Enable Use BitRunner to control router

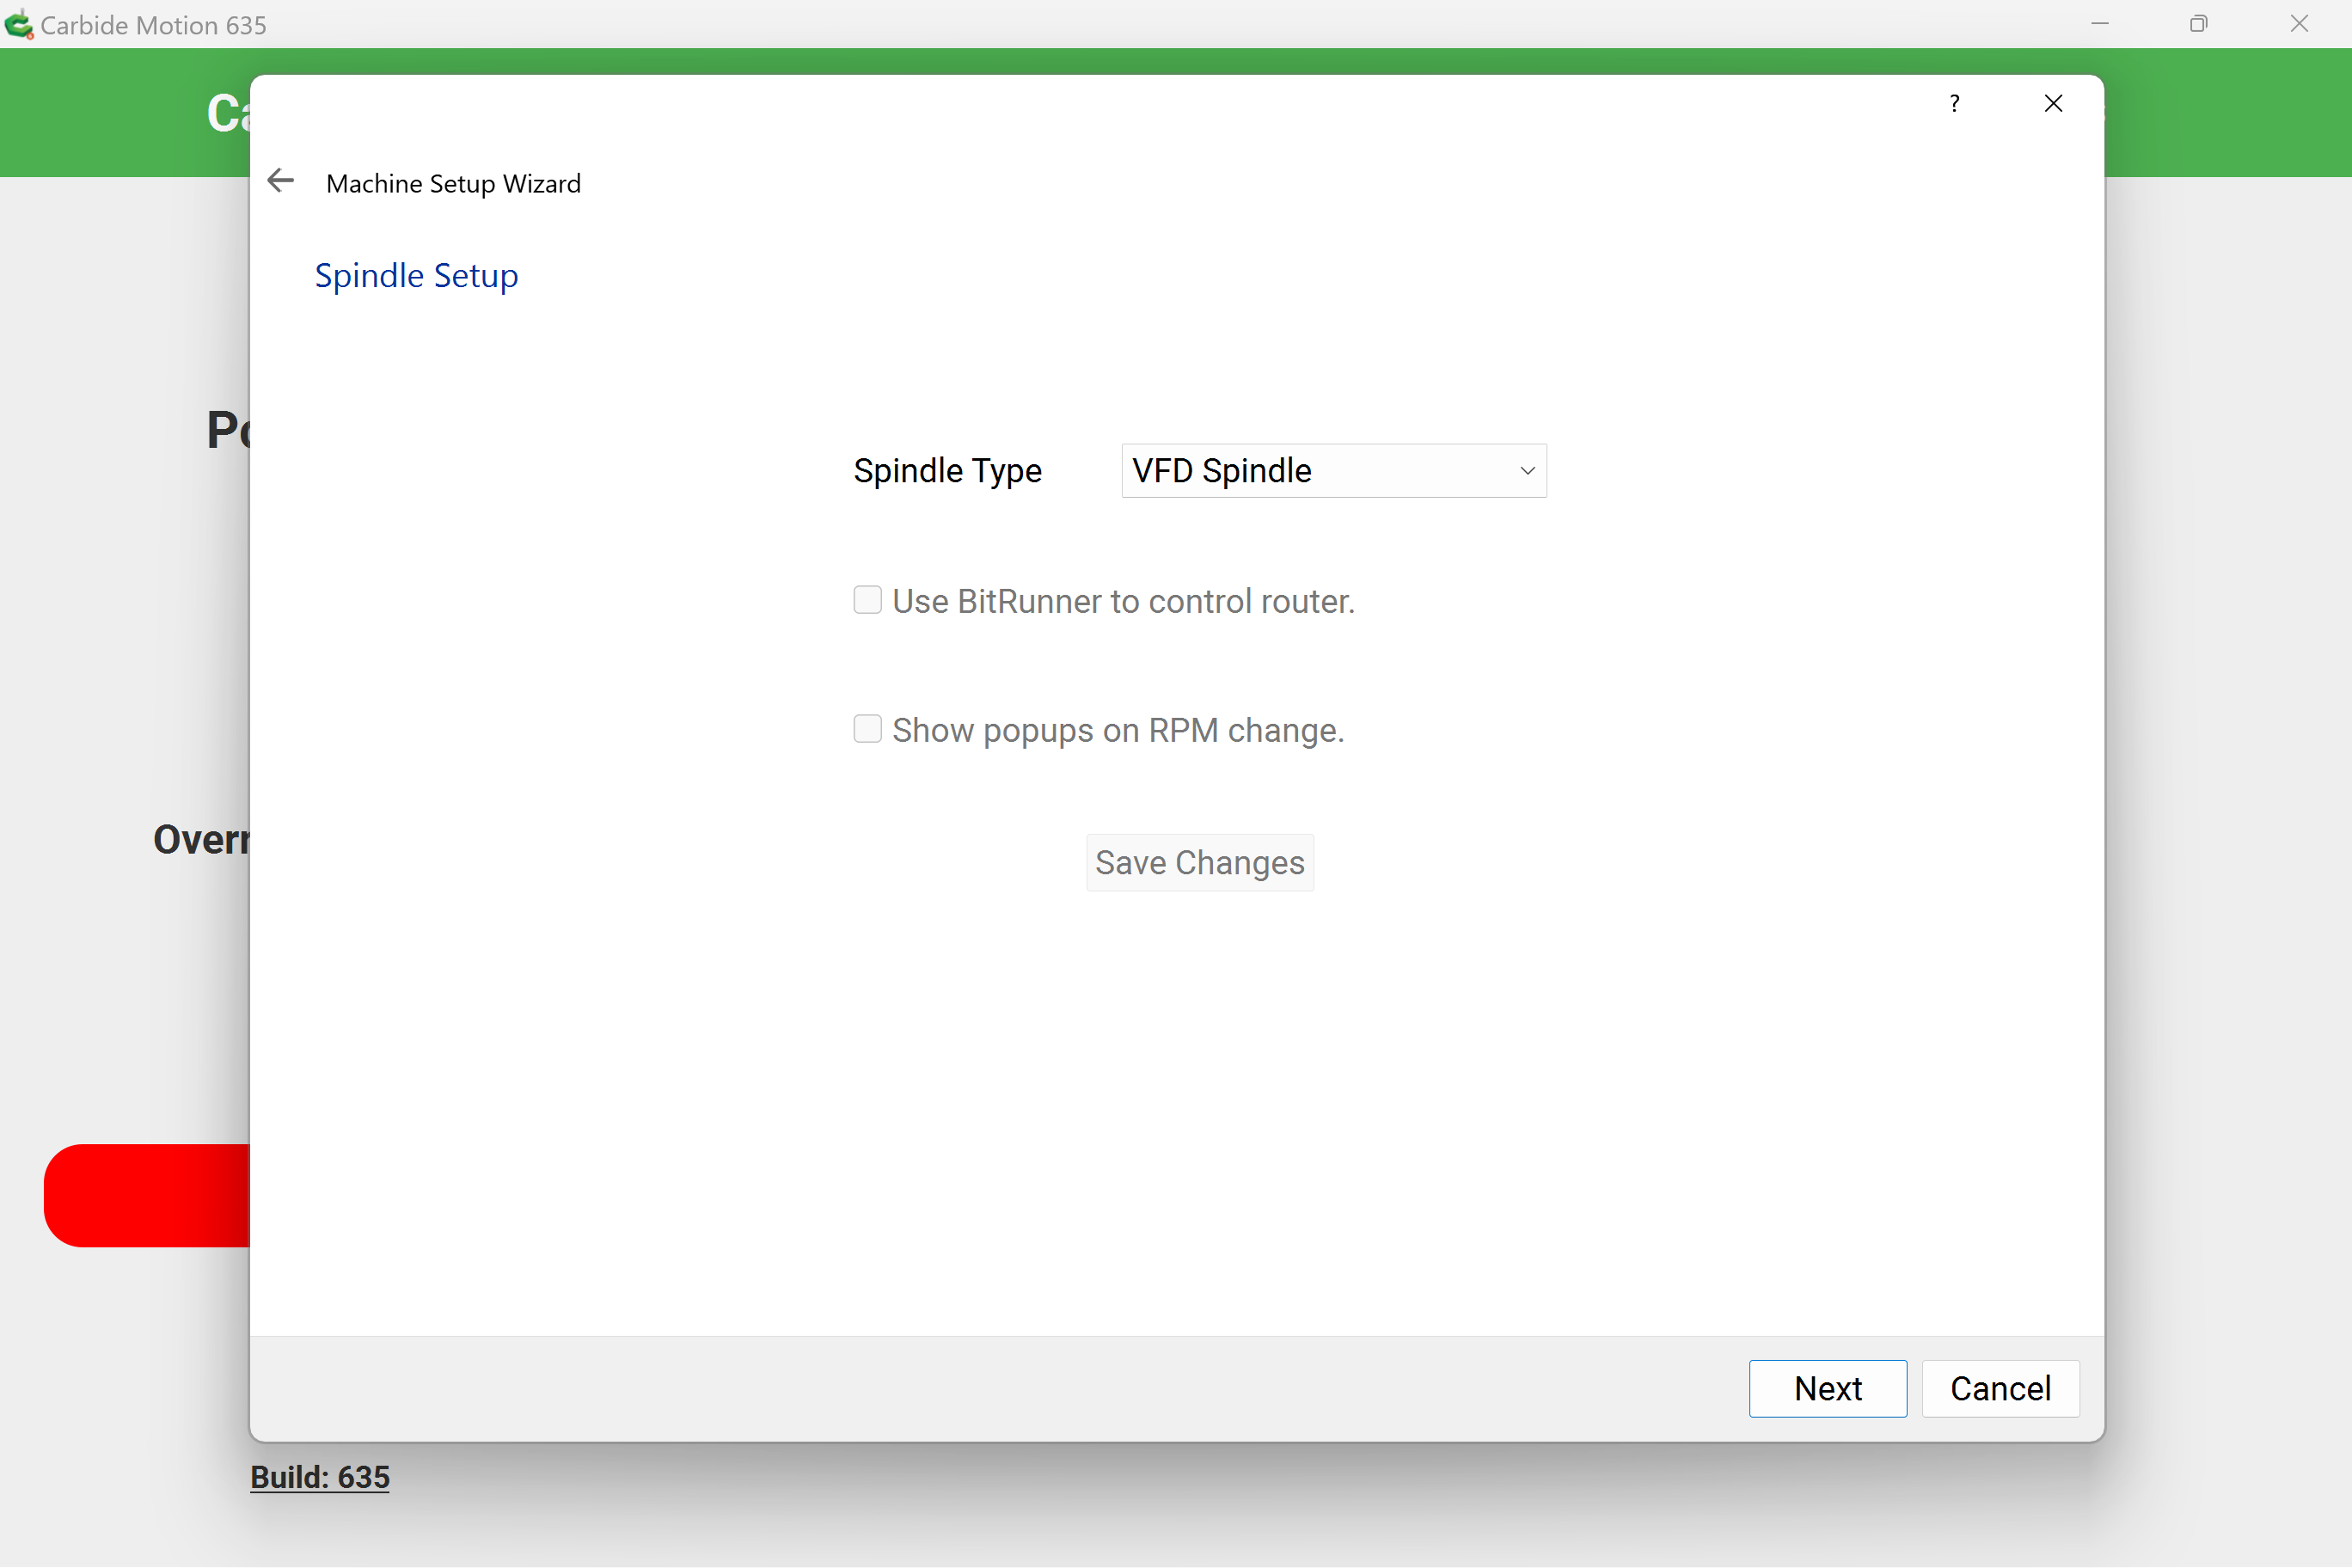867,600
